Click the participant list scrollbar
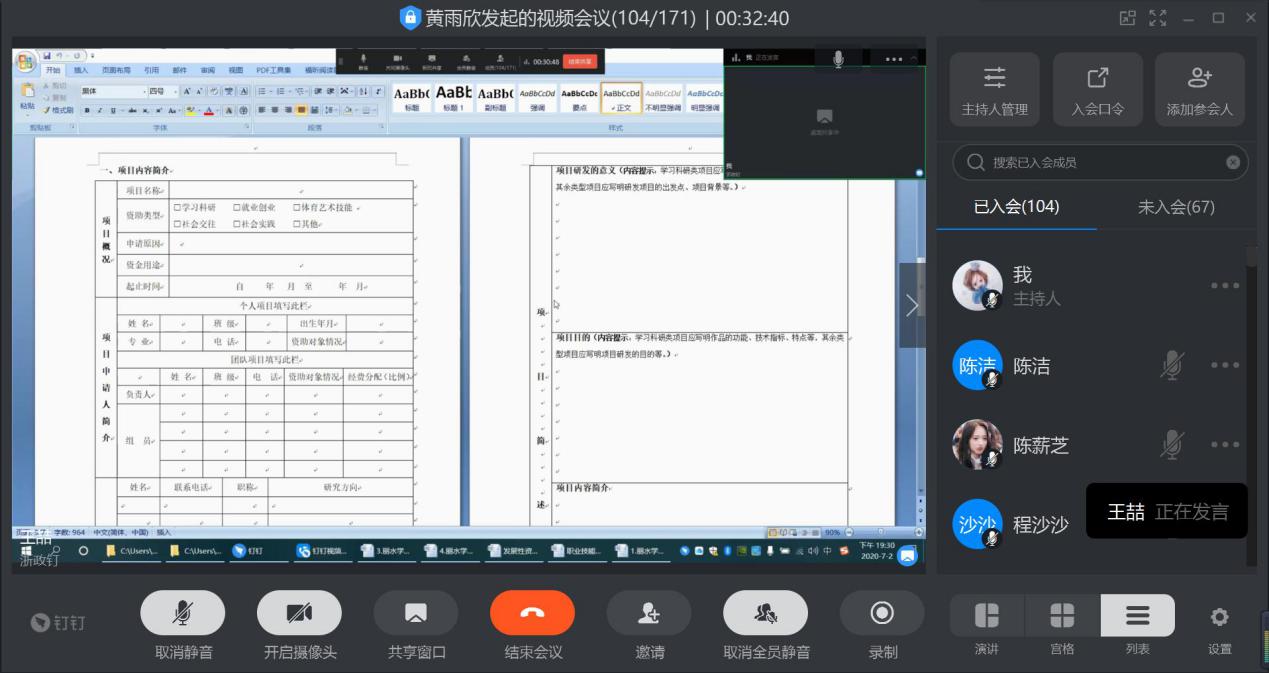This screenshot has height=673, width=1269. click(1252, 400)
